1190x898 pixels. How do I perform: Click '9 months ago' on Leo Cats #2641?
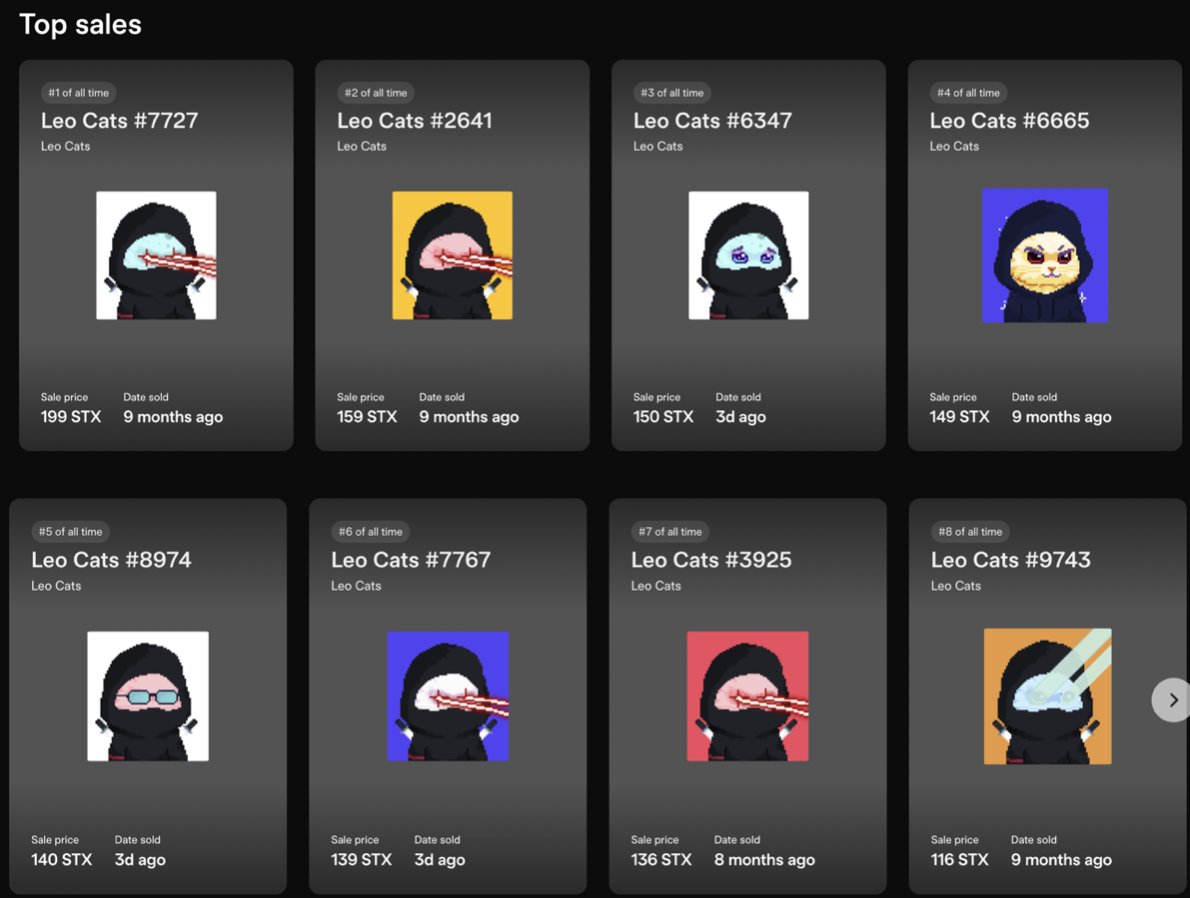click(x=469, y=417)
